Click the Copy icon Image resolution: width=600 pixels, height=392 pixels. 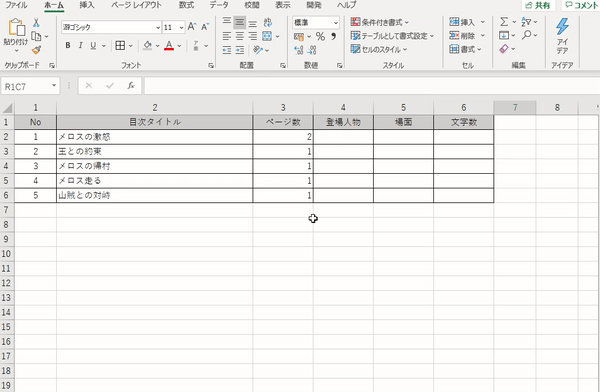click(x=36, y=36)
